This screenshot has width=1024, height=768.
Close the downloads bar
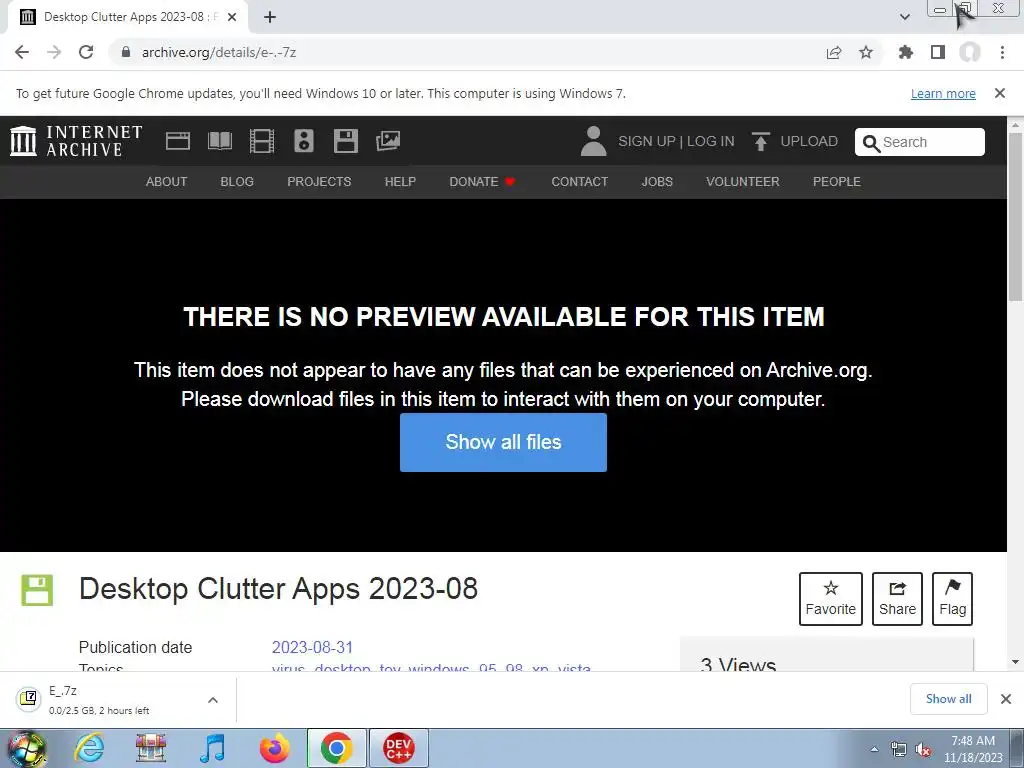click(1006, 699)
